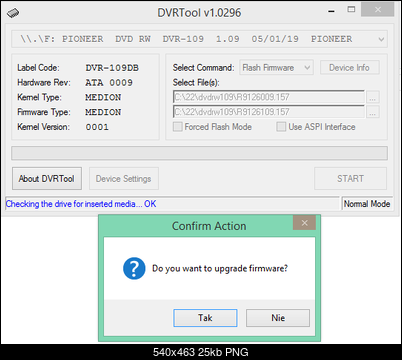Click the Kernel Type value MEDION
The image size is (402, 360).
103,97
